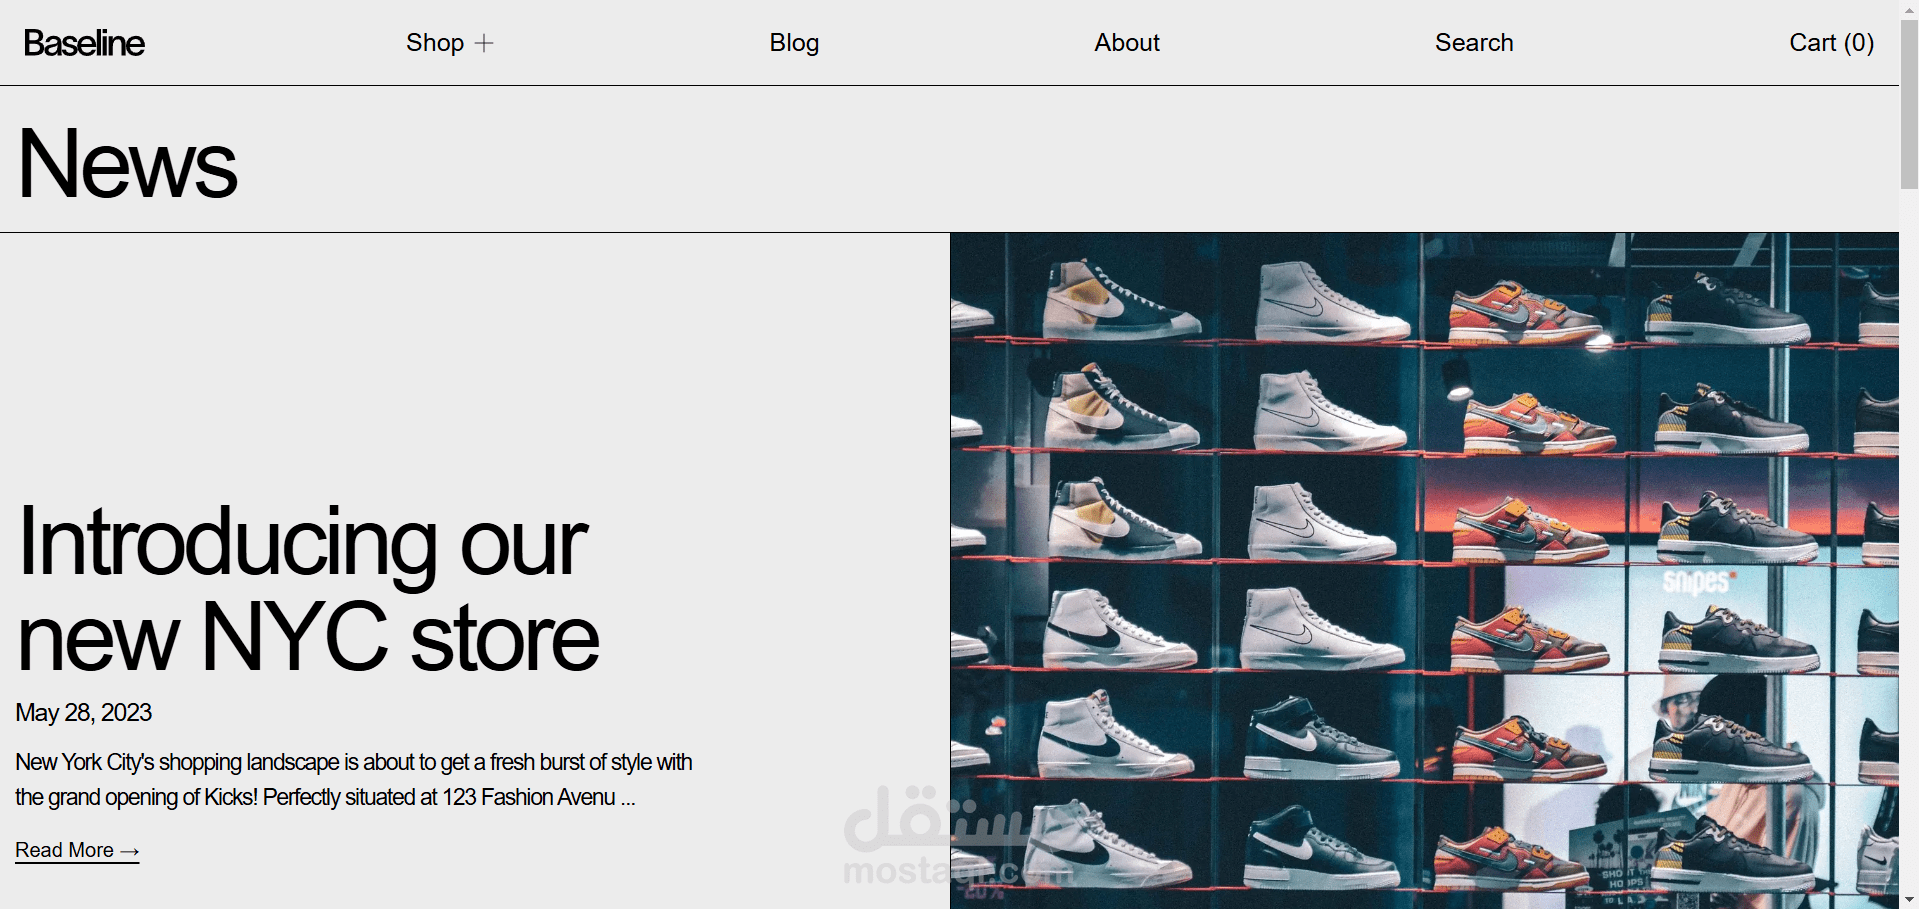View Cart (0)
This screenshot has height=909, width=1919.
1831,43
